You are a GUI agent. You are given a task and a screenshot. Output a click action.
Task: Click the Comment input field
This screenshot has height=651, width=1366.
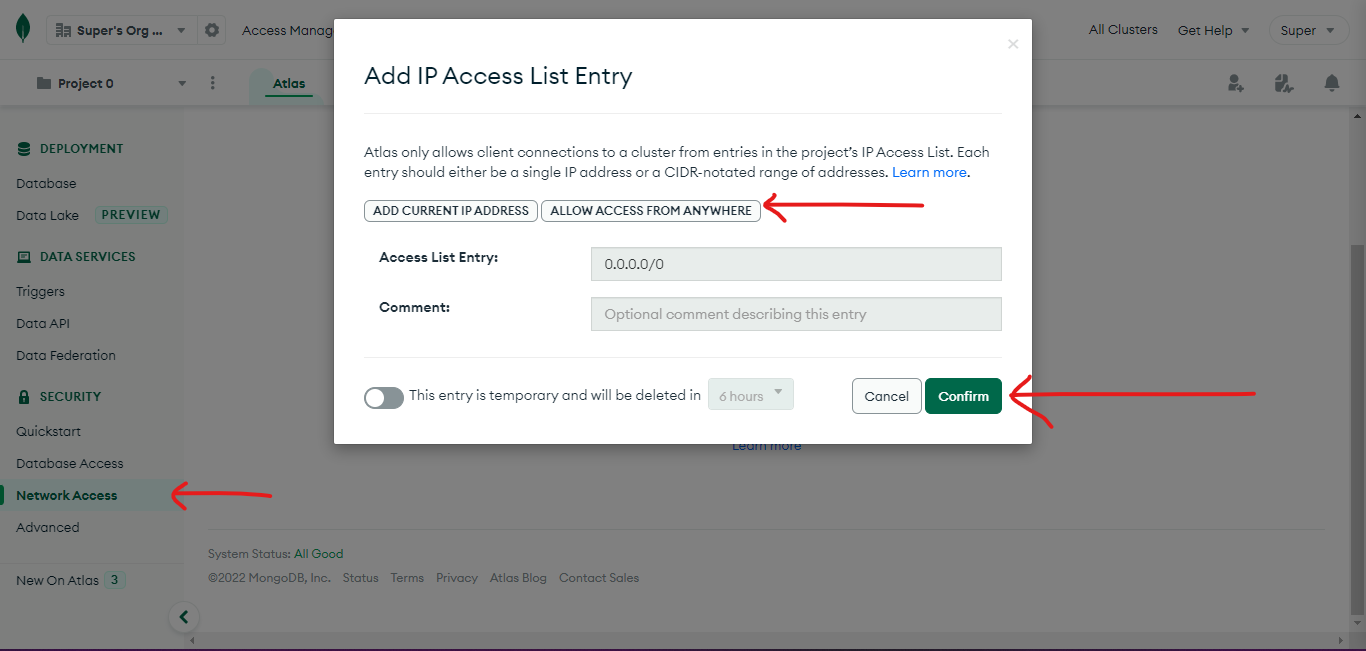click(x=796, y=314)
